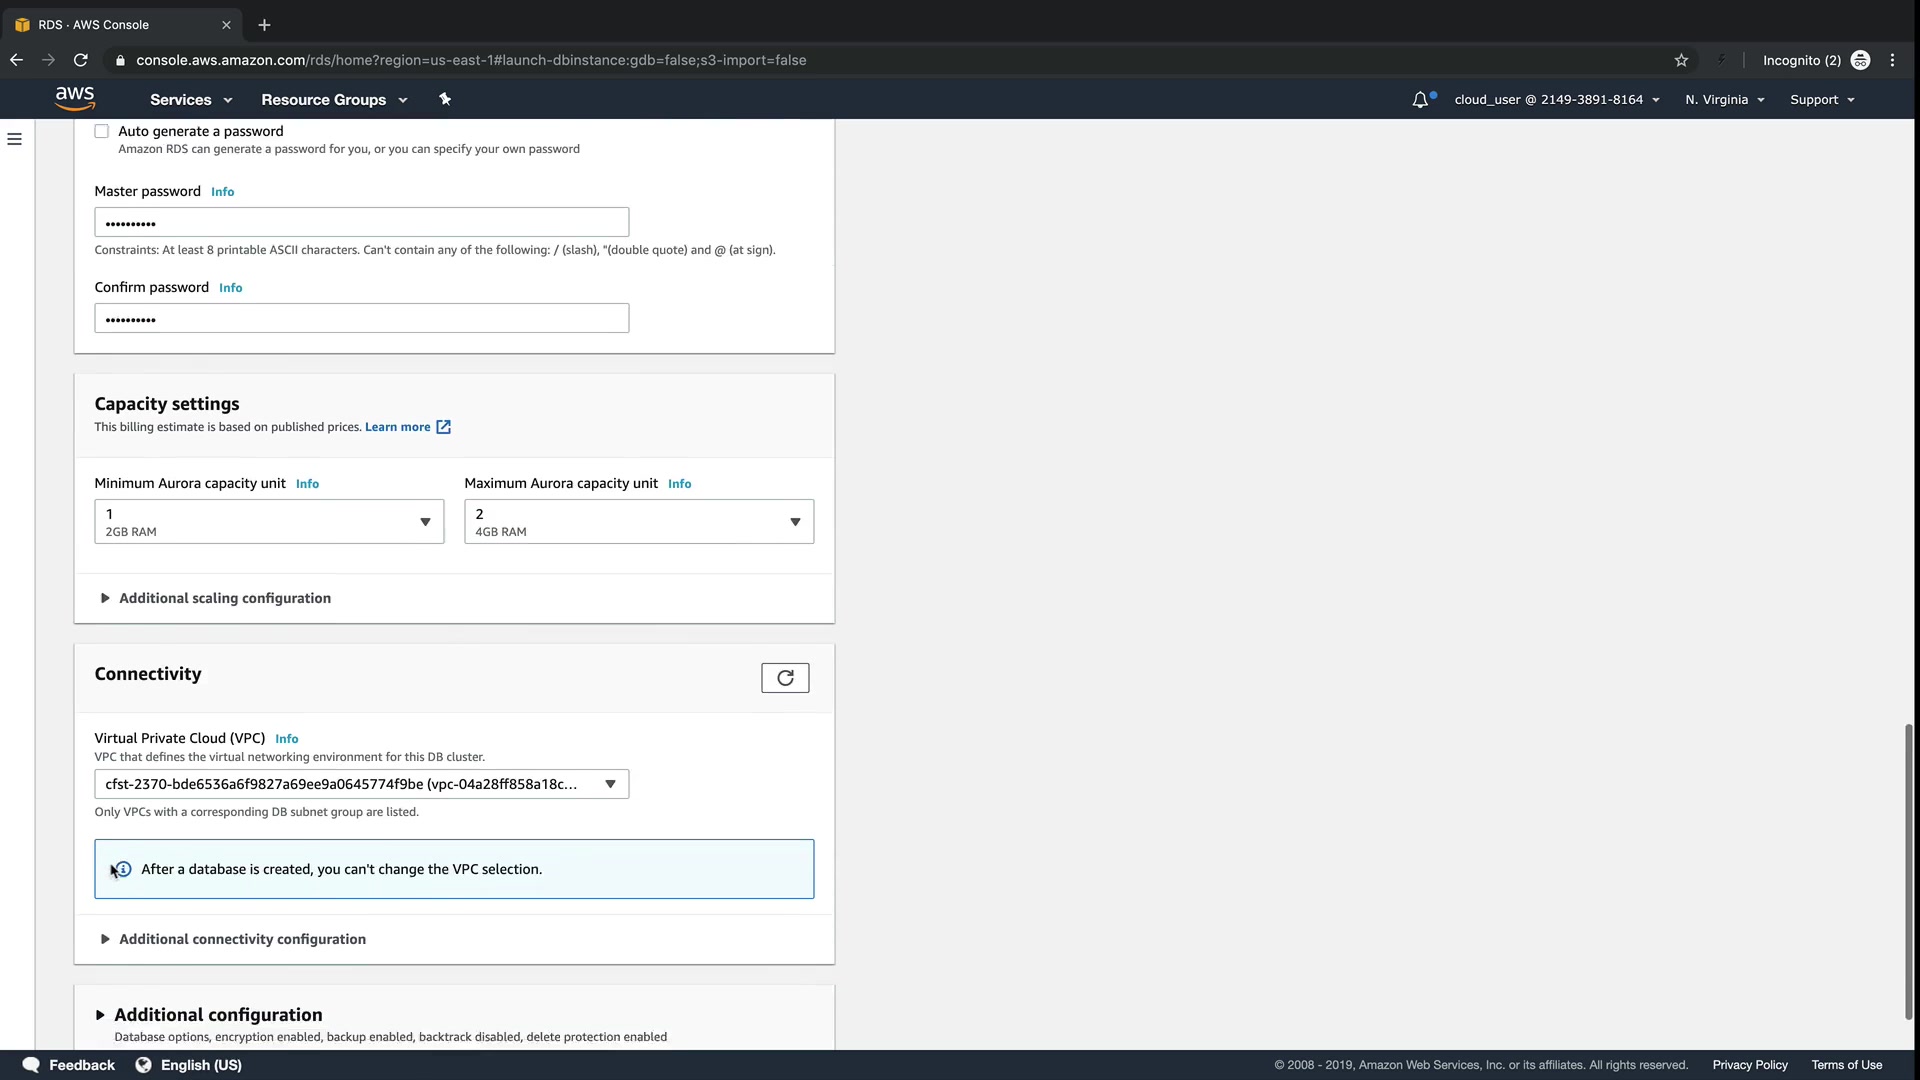The width and height of the screenshot is (1920, 1080).
Task: Refresh the Connectivity section
Action: 785,678
